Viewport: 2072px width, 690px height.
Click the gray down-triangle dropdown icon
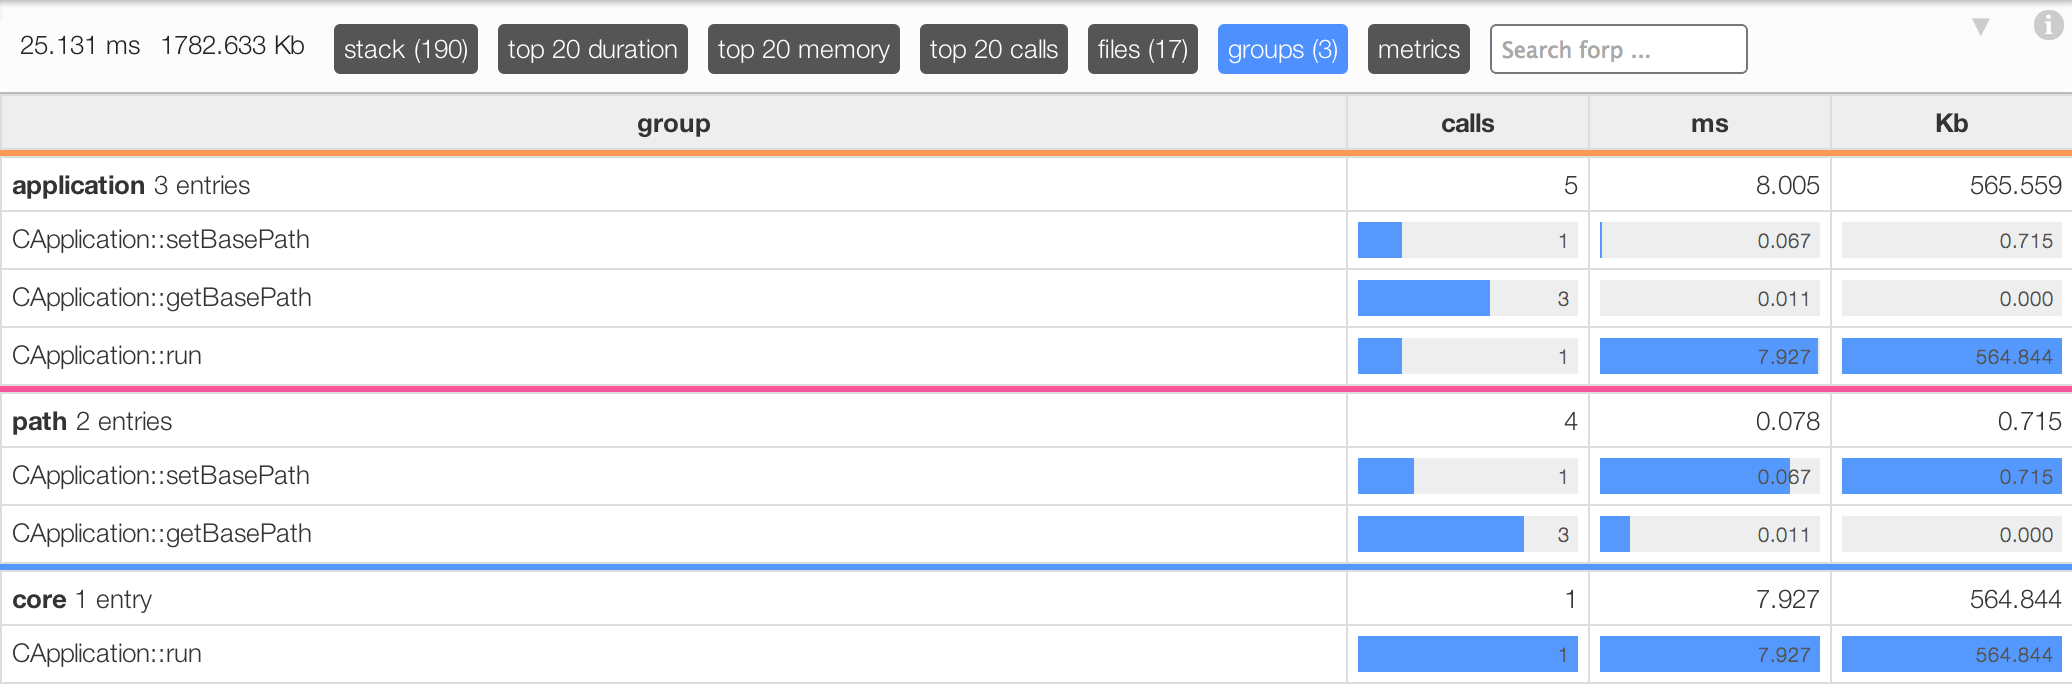(x=1980, y=27)
